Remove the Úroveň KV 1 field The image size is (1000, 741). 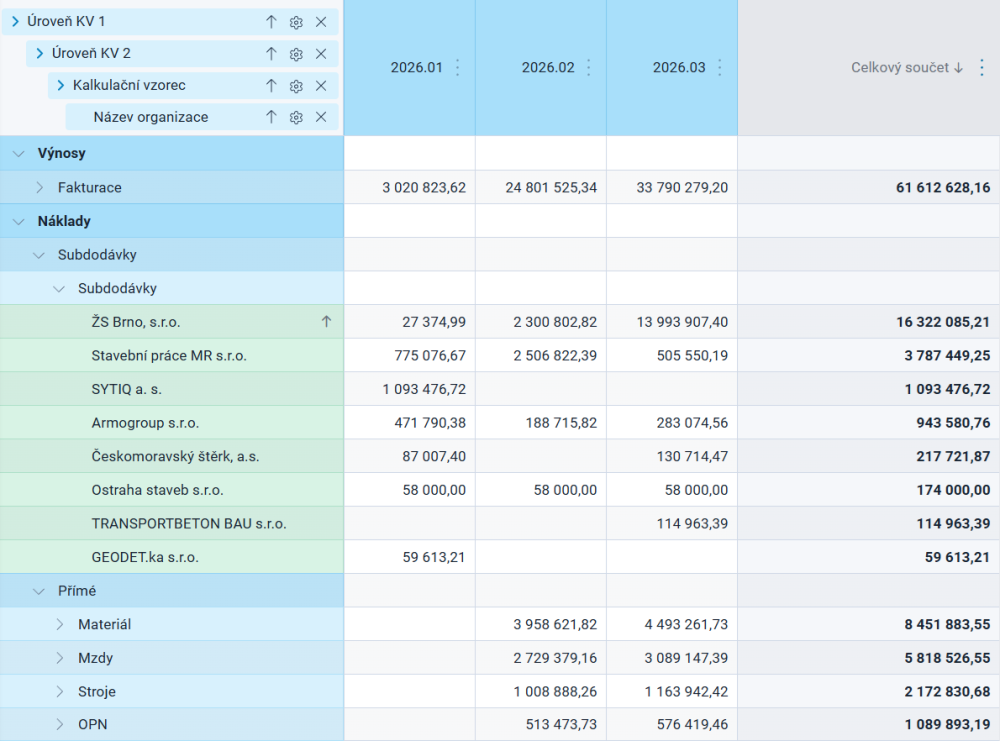coord(321,22)
